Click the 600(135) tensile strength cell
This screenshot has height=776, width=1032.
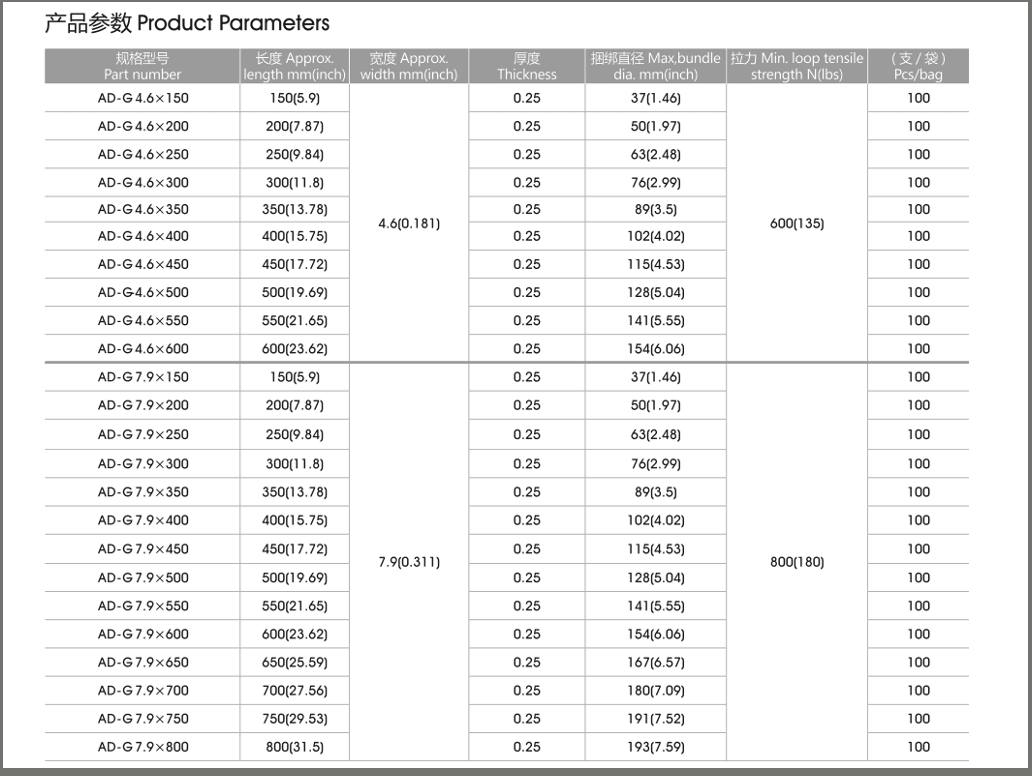tap(796, 224)
